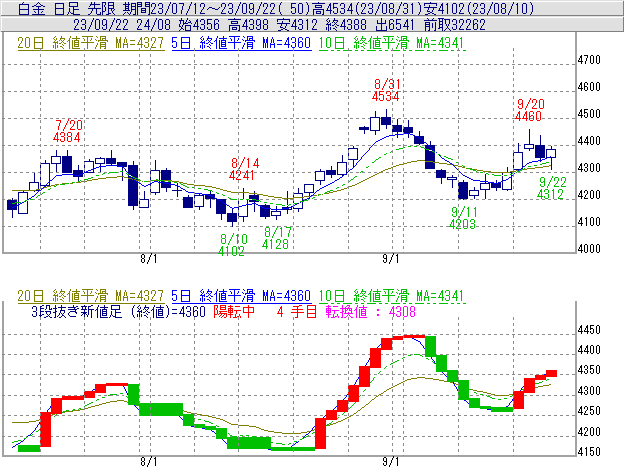624x475 pixels.
Task: Click the 前取32262 open interest value
Action: (x=454, y=25)
